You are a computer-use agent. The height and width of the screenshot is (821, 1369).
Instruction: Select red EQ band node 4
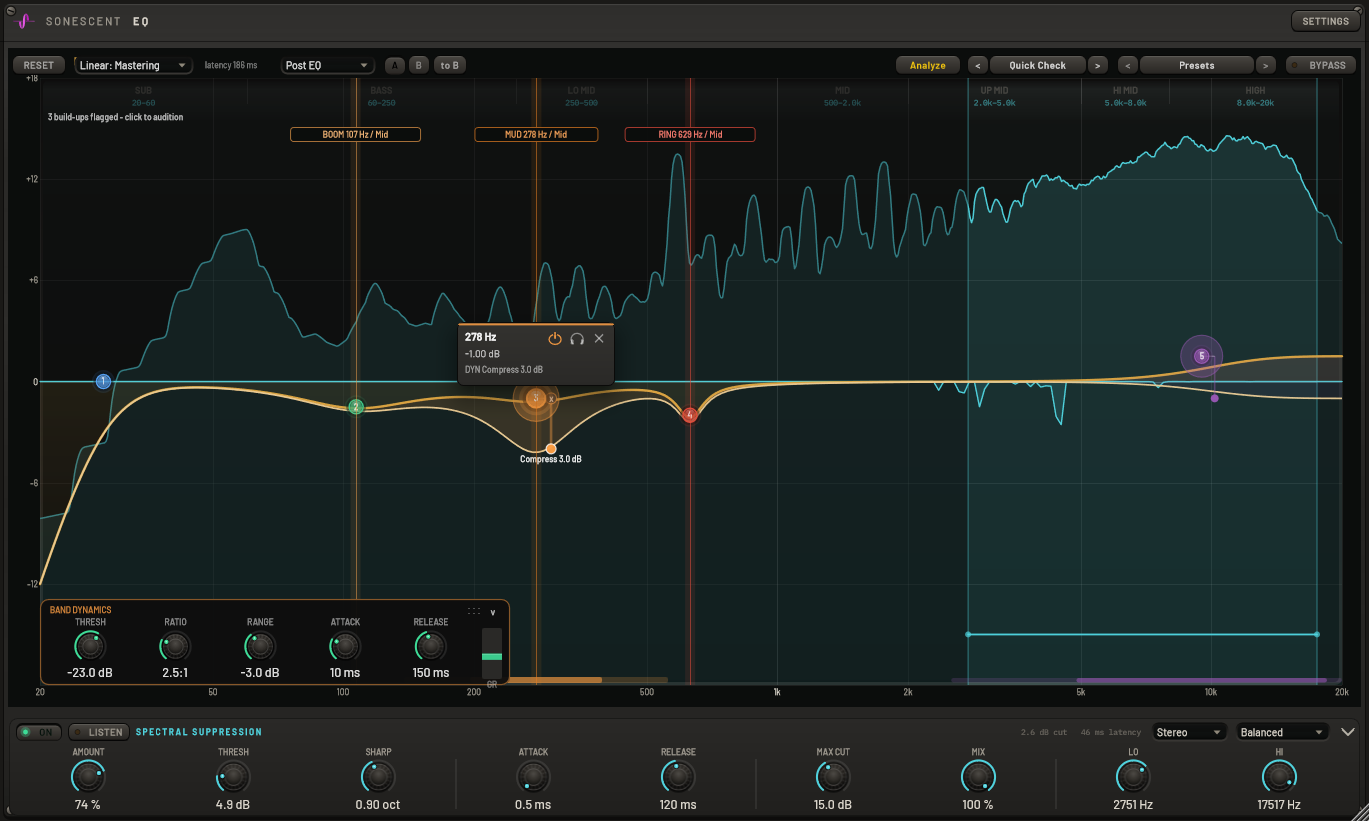coord(689,415)
